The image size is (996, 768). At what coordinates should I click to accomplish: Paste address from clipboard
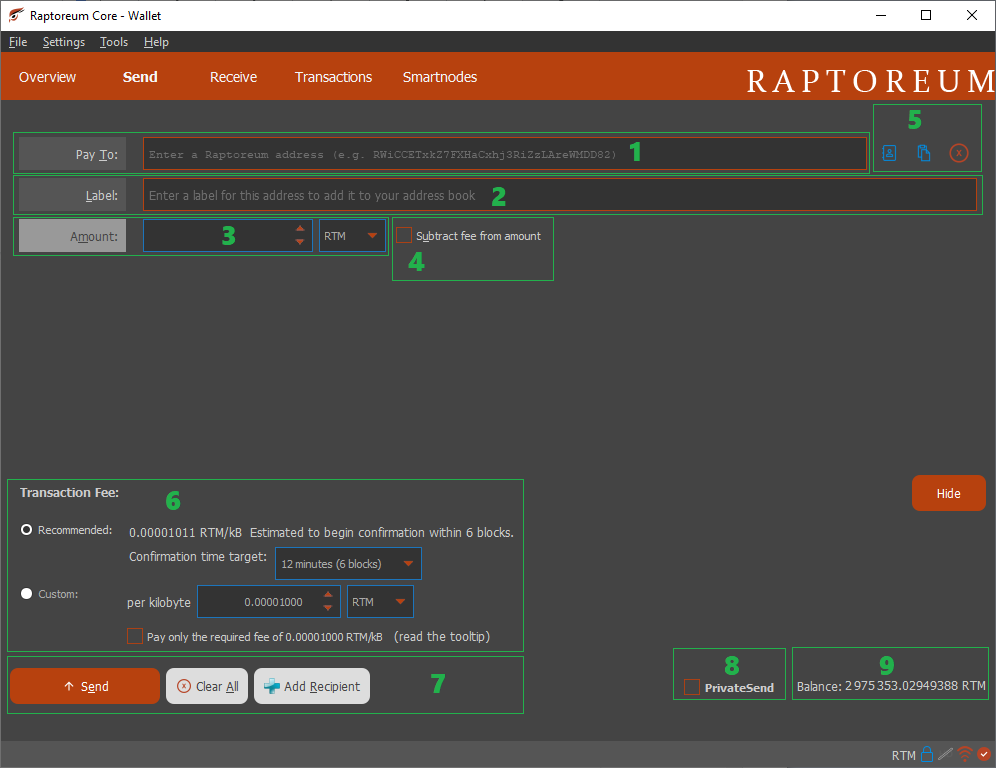tap(923, 153)
